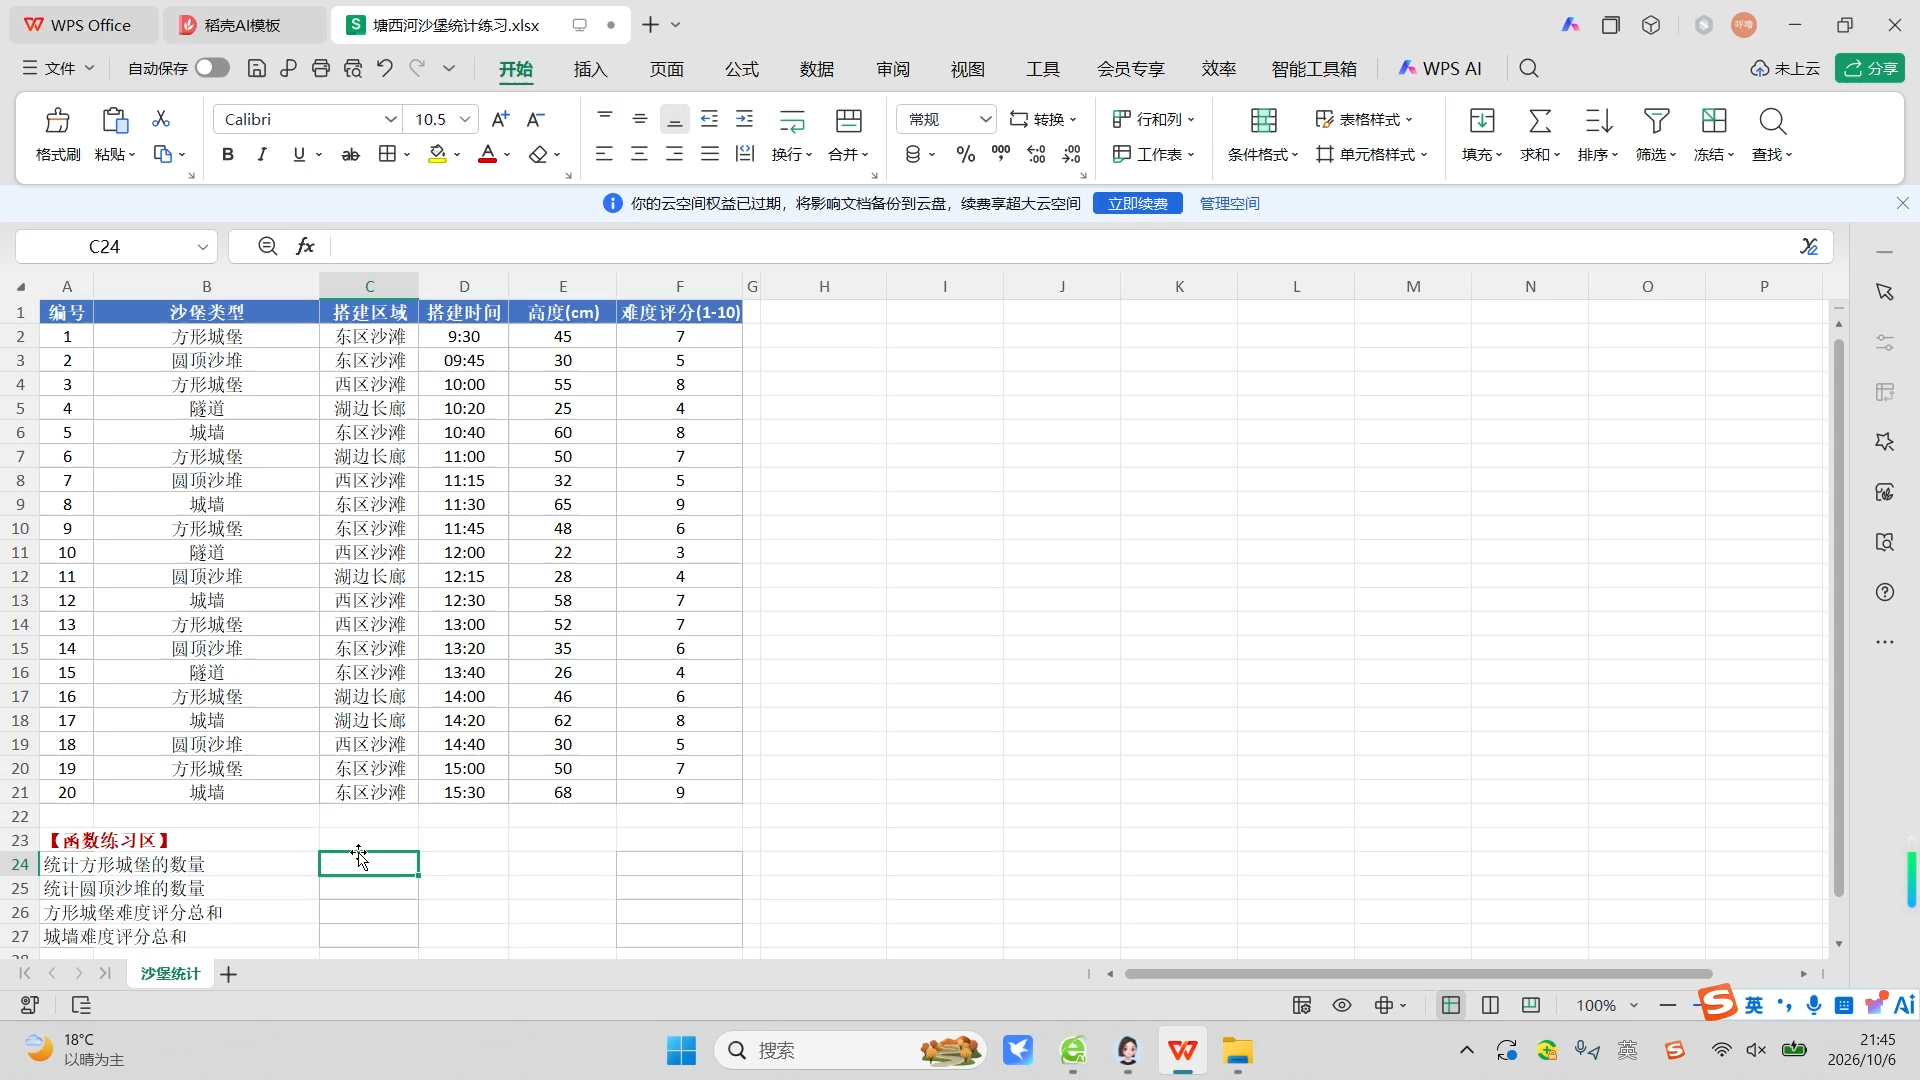The image size is (1920, 1080).
Task: Click the insert function fx icon
Action: 305,246
